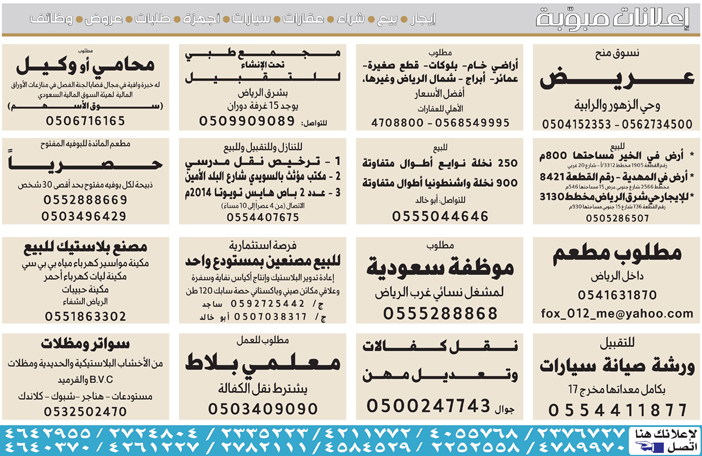Click phone number 0552888669
The width and height of the screenshot is (702, 456).
coord(85,200)
